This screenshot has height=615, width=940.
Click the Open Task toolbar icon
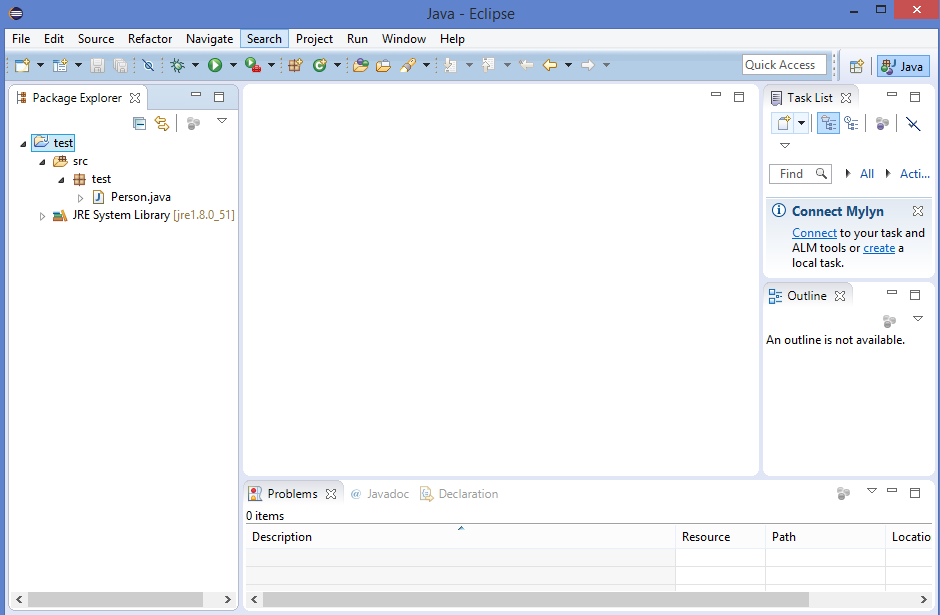coord(383,65)
